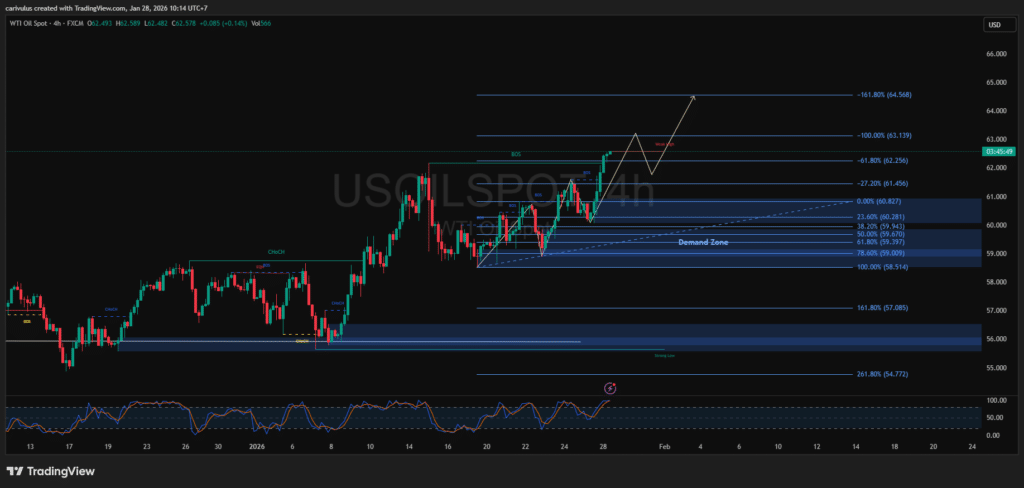The width and height of the screenshot is (1024, 488).
Task: Click the countdown timer price label
Action: point(999,152)
